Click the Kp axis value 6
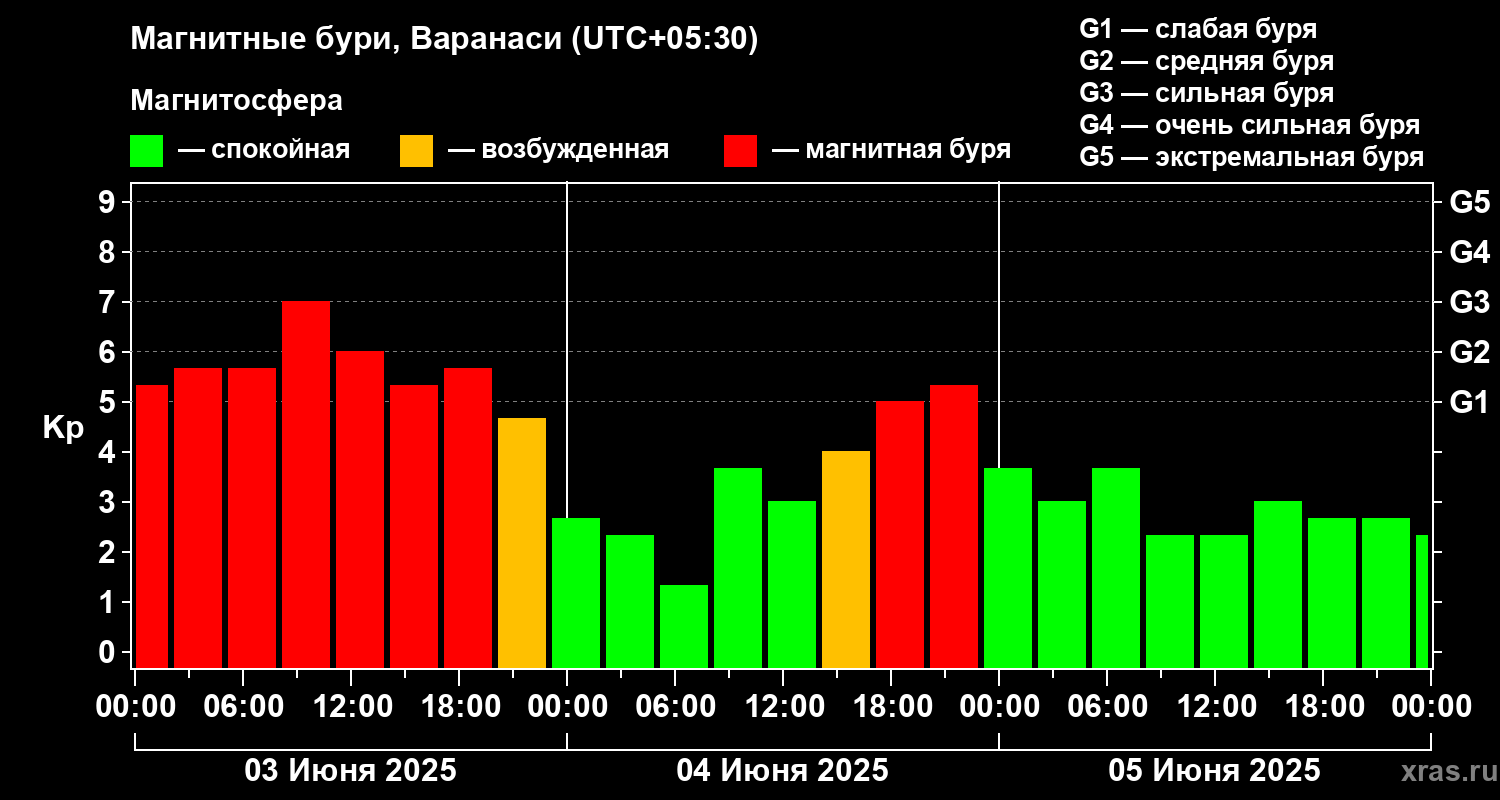 109,353
